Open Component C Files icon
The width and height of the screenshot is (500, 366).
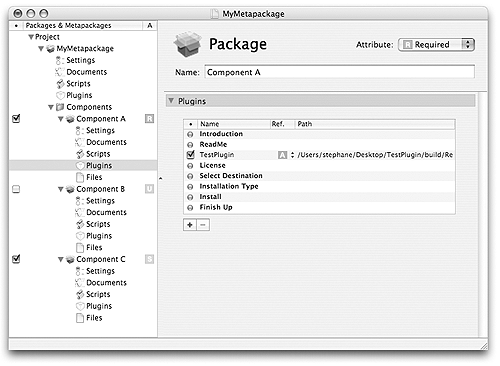click(x=80, y=318)
